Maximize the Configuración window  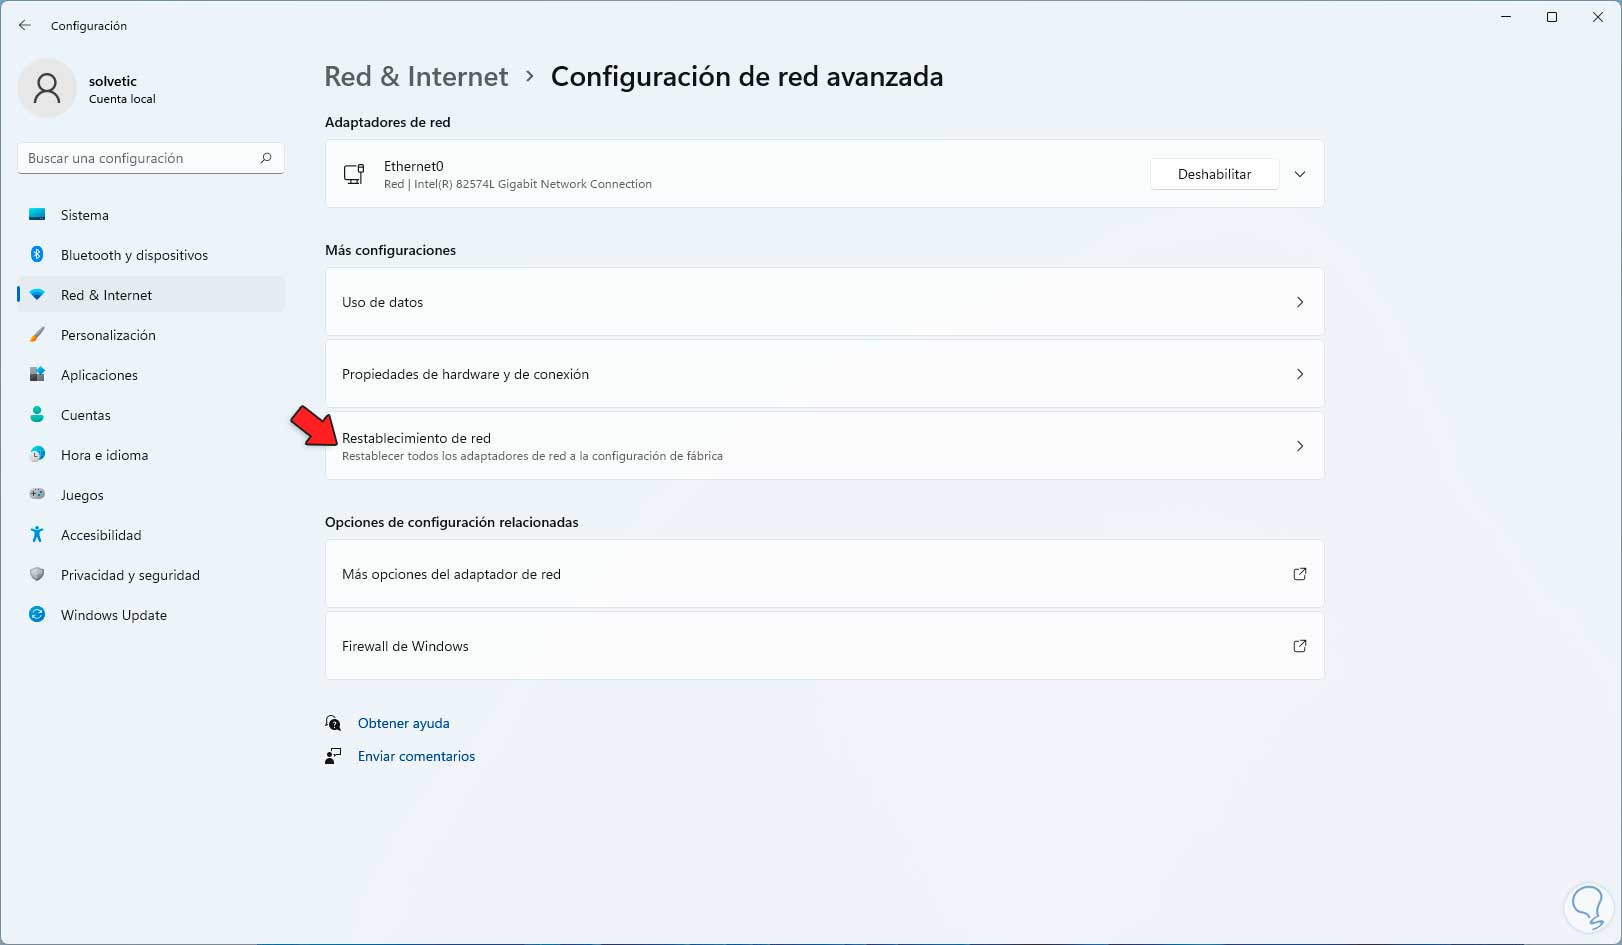pos(1552,17)
